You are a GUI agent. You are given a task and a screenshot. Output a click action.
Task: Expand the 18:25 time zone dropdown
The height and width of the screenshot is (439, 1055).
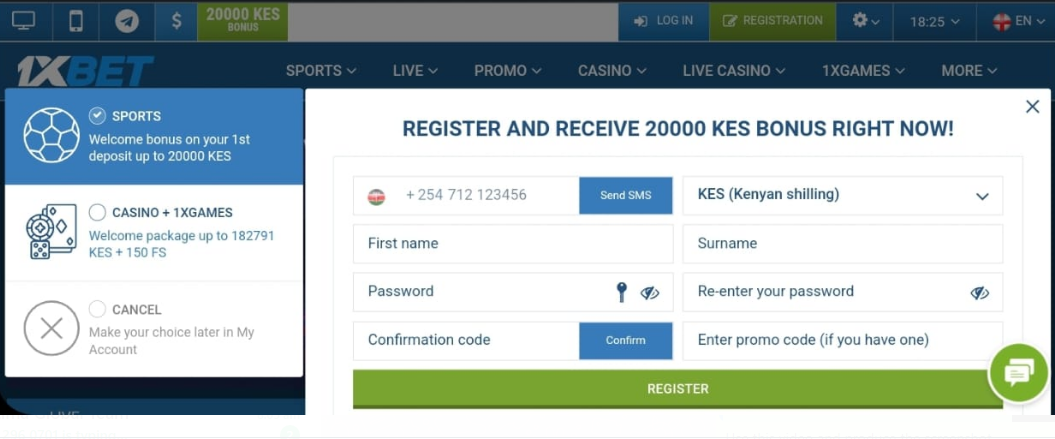tap(934, 21)
